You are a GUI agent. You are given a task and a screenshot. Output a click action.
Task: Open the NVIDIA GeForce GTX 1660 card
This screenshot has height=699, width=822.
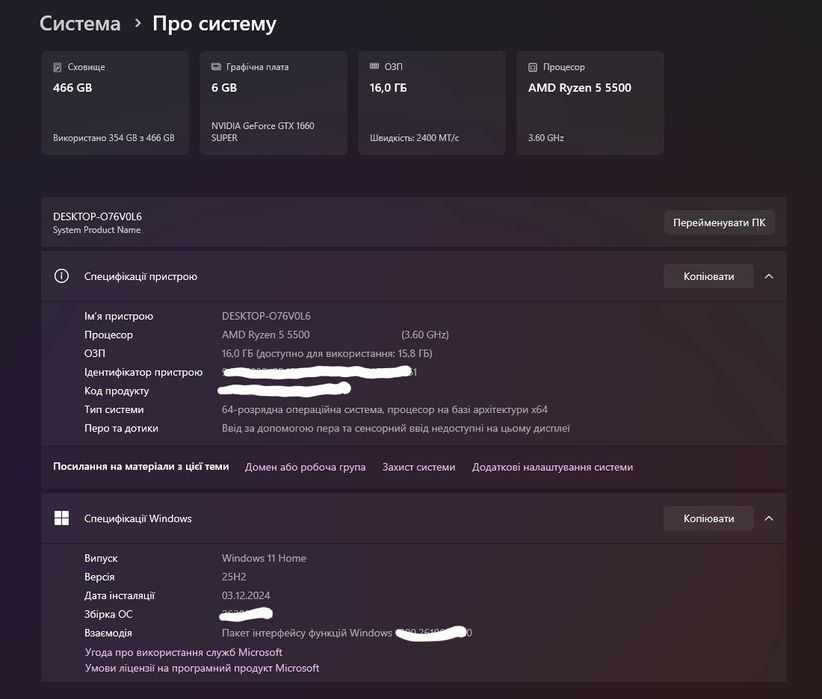pyautogui.click(x=272, y=103)
